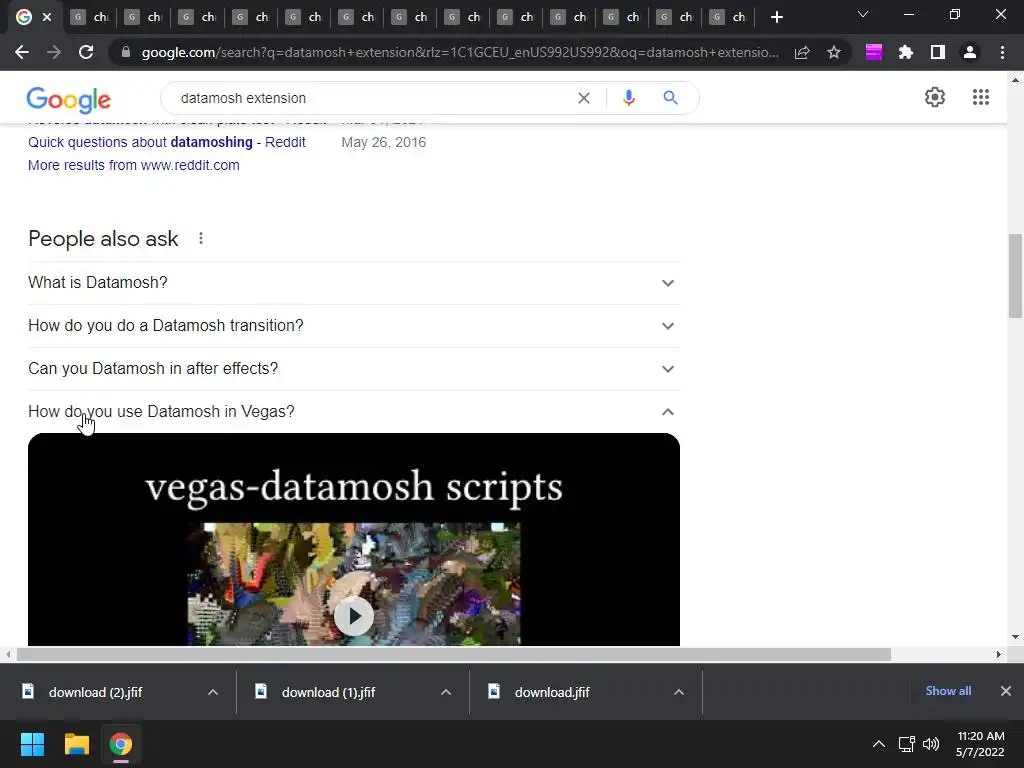This screenshot has height=768, width=1024.
Task: Toggle the browser side panel
Action: pos(938,52)
